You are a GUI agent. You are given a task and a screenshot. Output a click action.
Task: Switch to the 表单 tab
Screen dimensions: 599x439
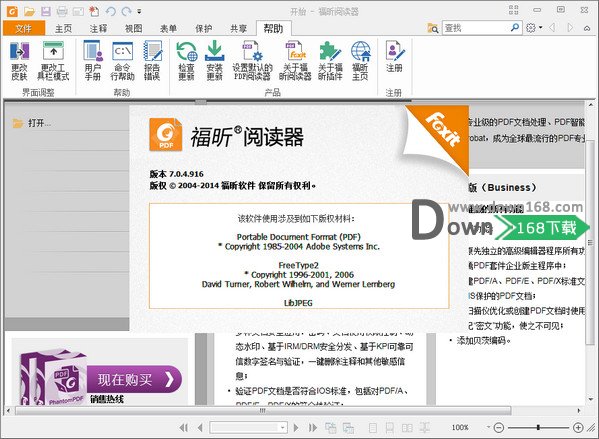(168, 28)
